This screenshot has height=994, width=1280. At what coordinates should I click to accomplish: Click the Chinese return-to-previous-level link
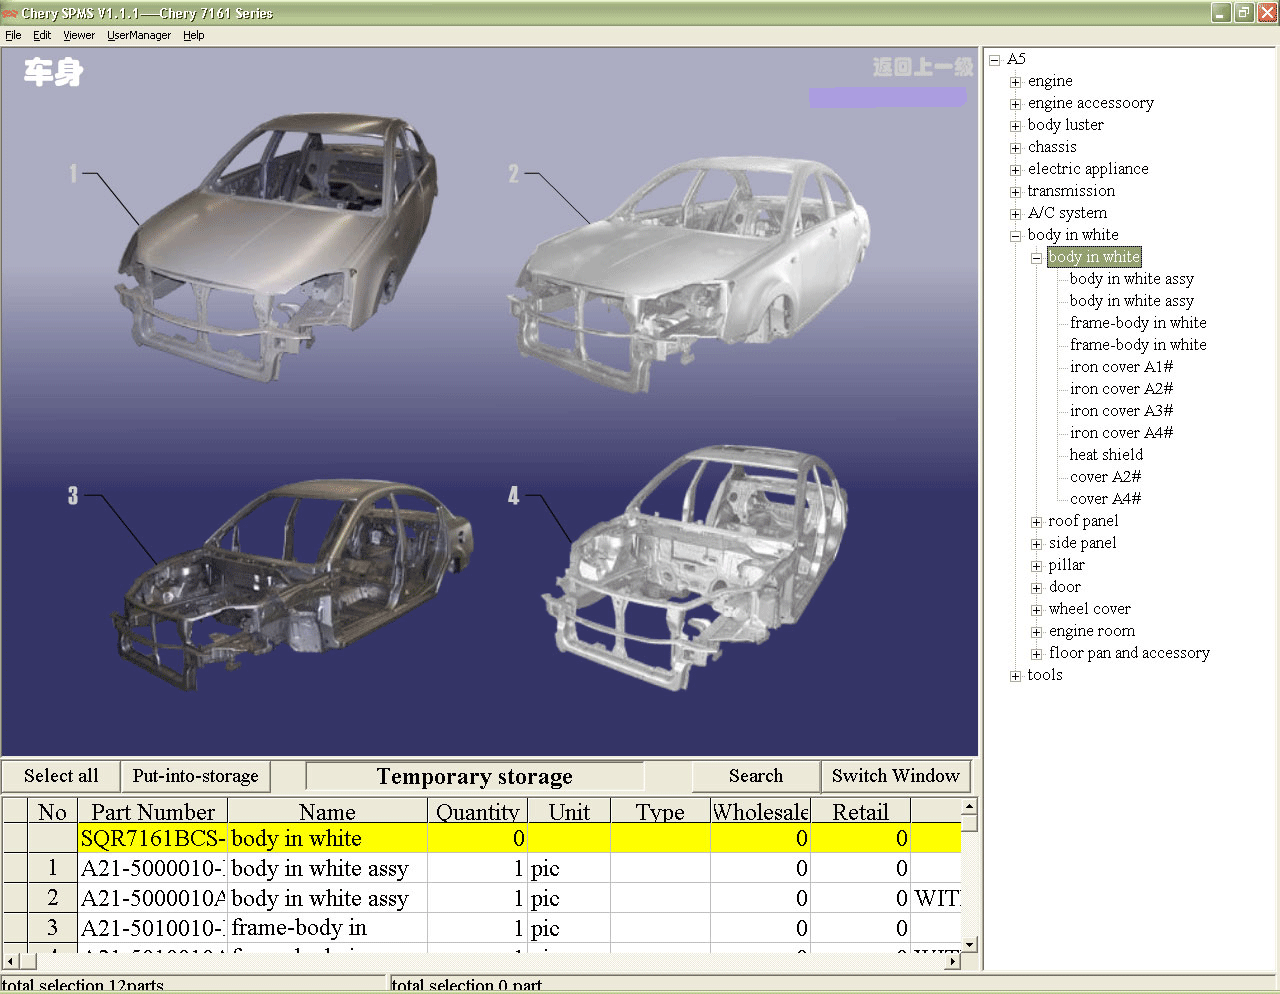922,67
